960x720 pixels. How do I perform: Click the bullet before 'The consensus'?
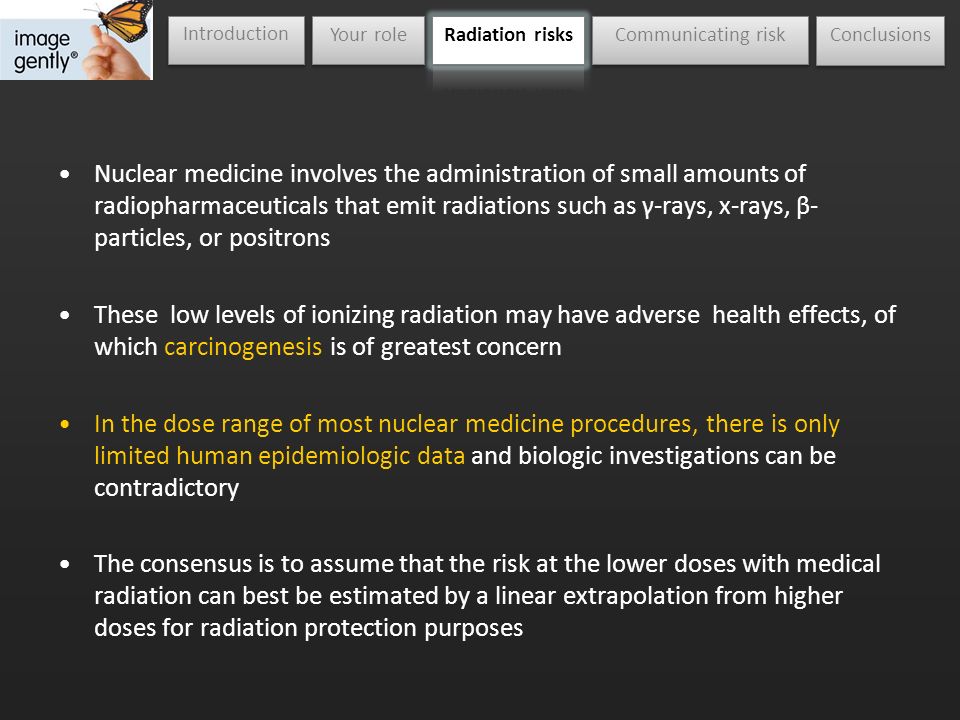pos(65,564)
